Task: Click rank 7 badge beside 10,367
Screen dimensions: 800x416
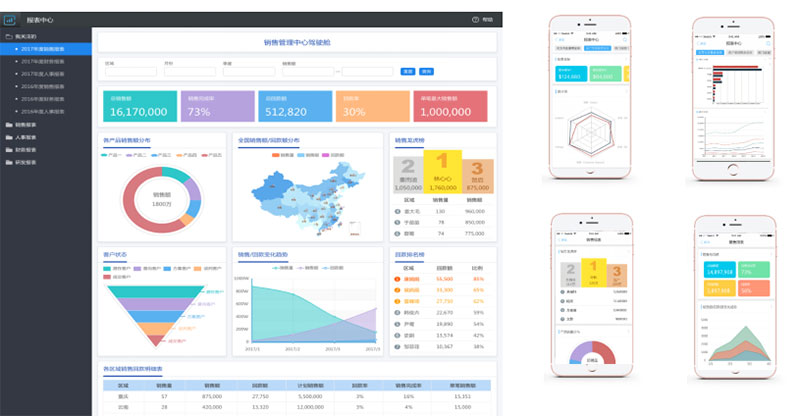Action: [x=397, y=347]
